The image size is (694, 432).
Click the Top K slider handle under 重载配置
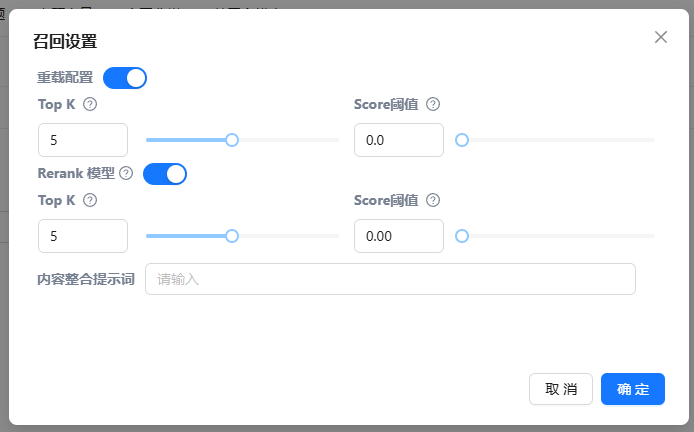[x=232, y=140]
